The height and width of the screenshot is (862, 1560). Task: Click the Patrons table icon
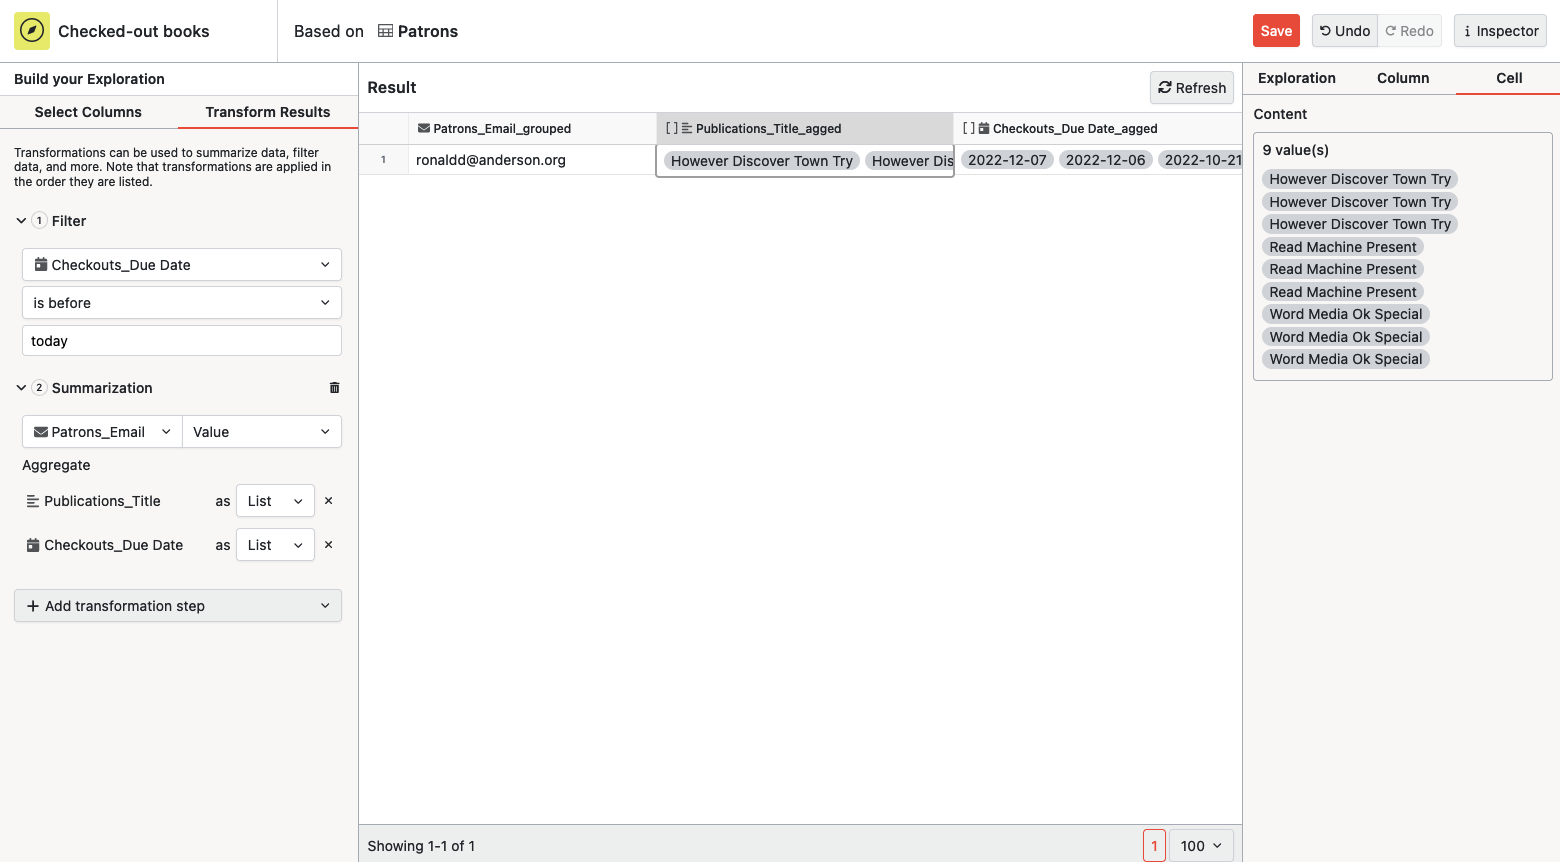point(385,31)
